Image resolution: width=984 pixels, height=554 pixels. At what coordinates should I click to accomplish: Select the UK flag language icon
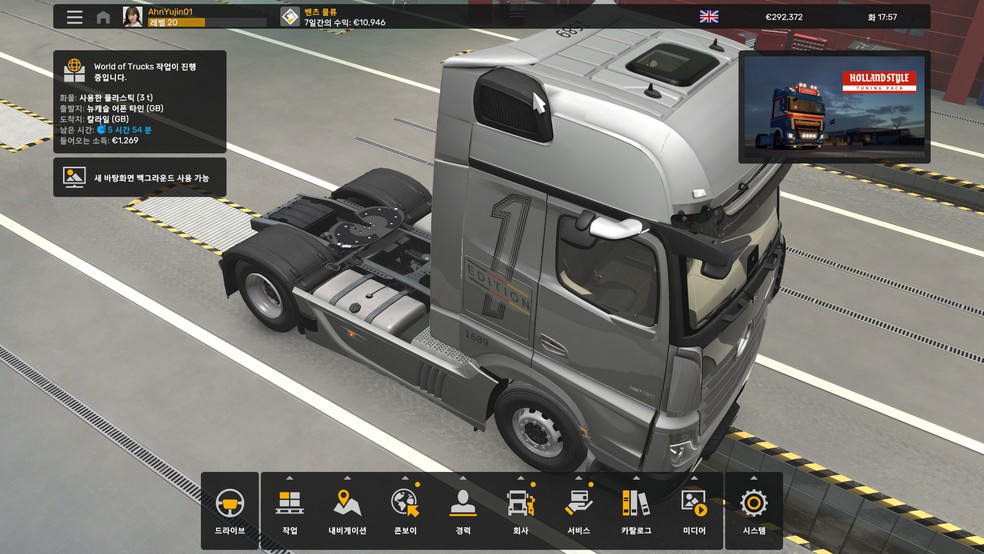point(709,17)
